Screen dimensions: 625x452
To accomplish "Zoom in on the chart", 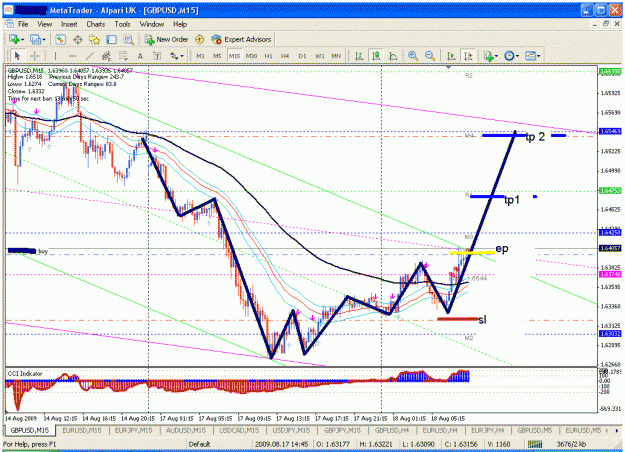I will (413, 56).
